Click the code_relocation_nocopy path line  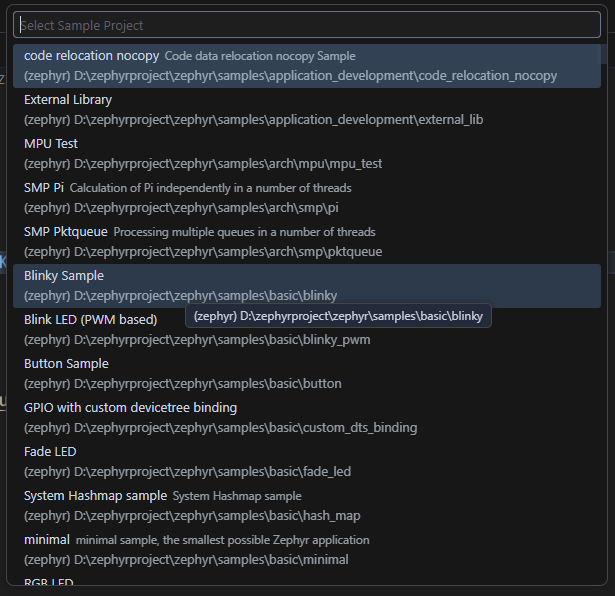290,76
